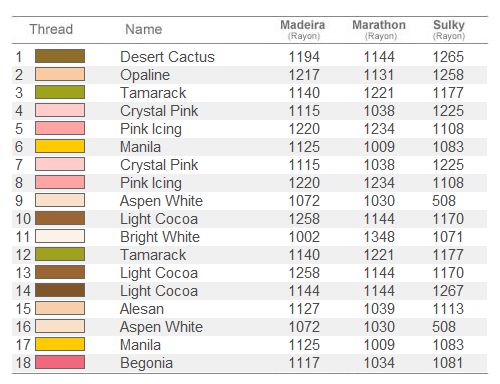Select the Opaline thread swatch
500x384 pixels.
pos(60,74)
